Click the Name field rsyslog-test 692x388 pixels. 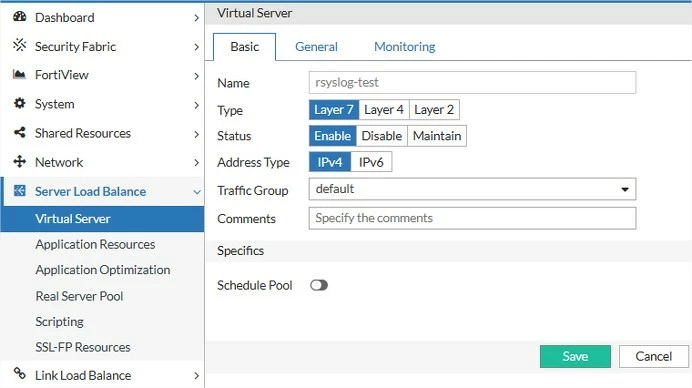coord(472,83)
